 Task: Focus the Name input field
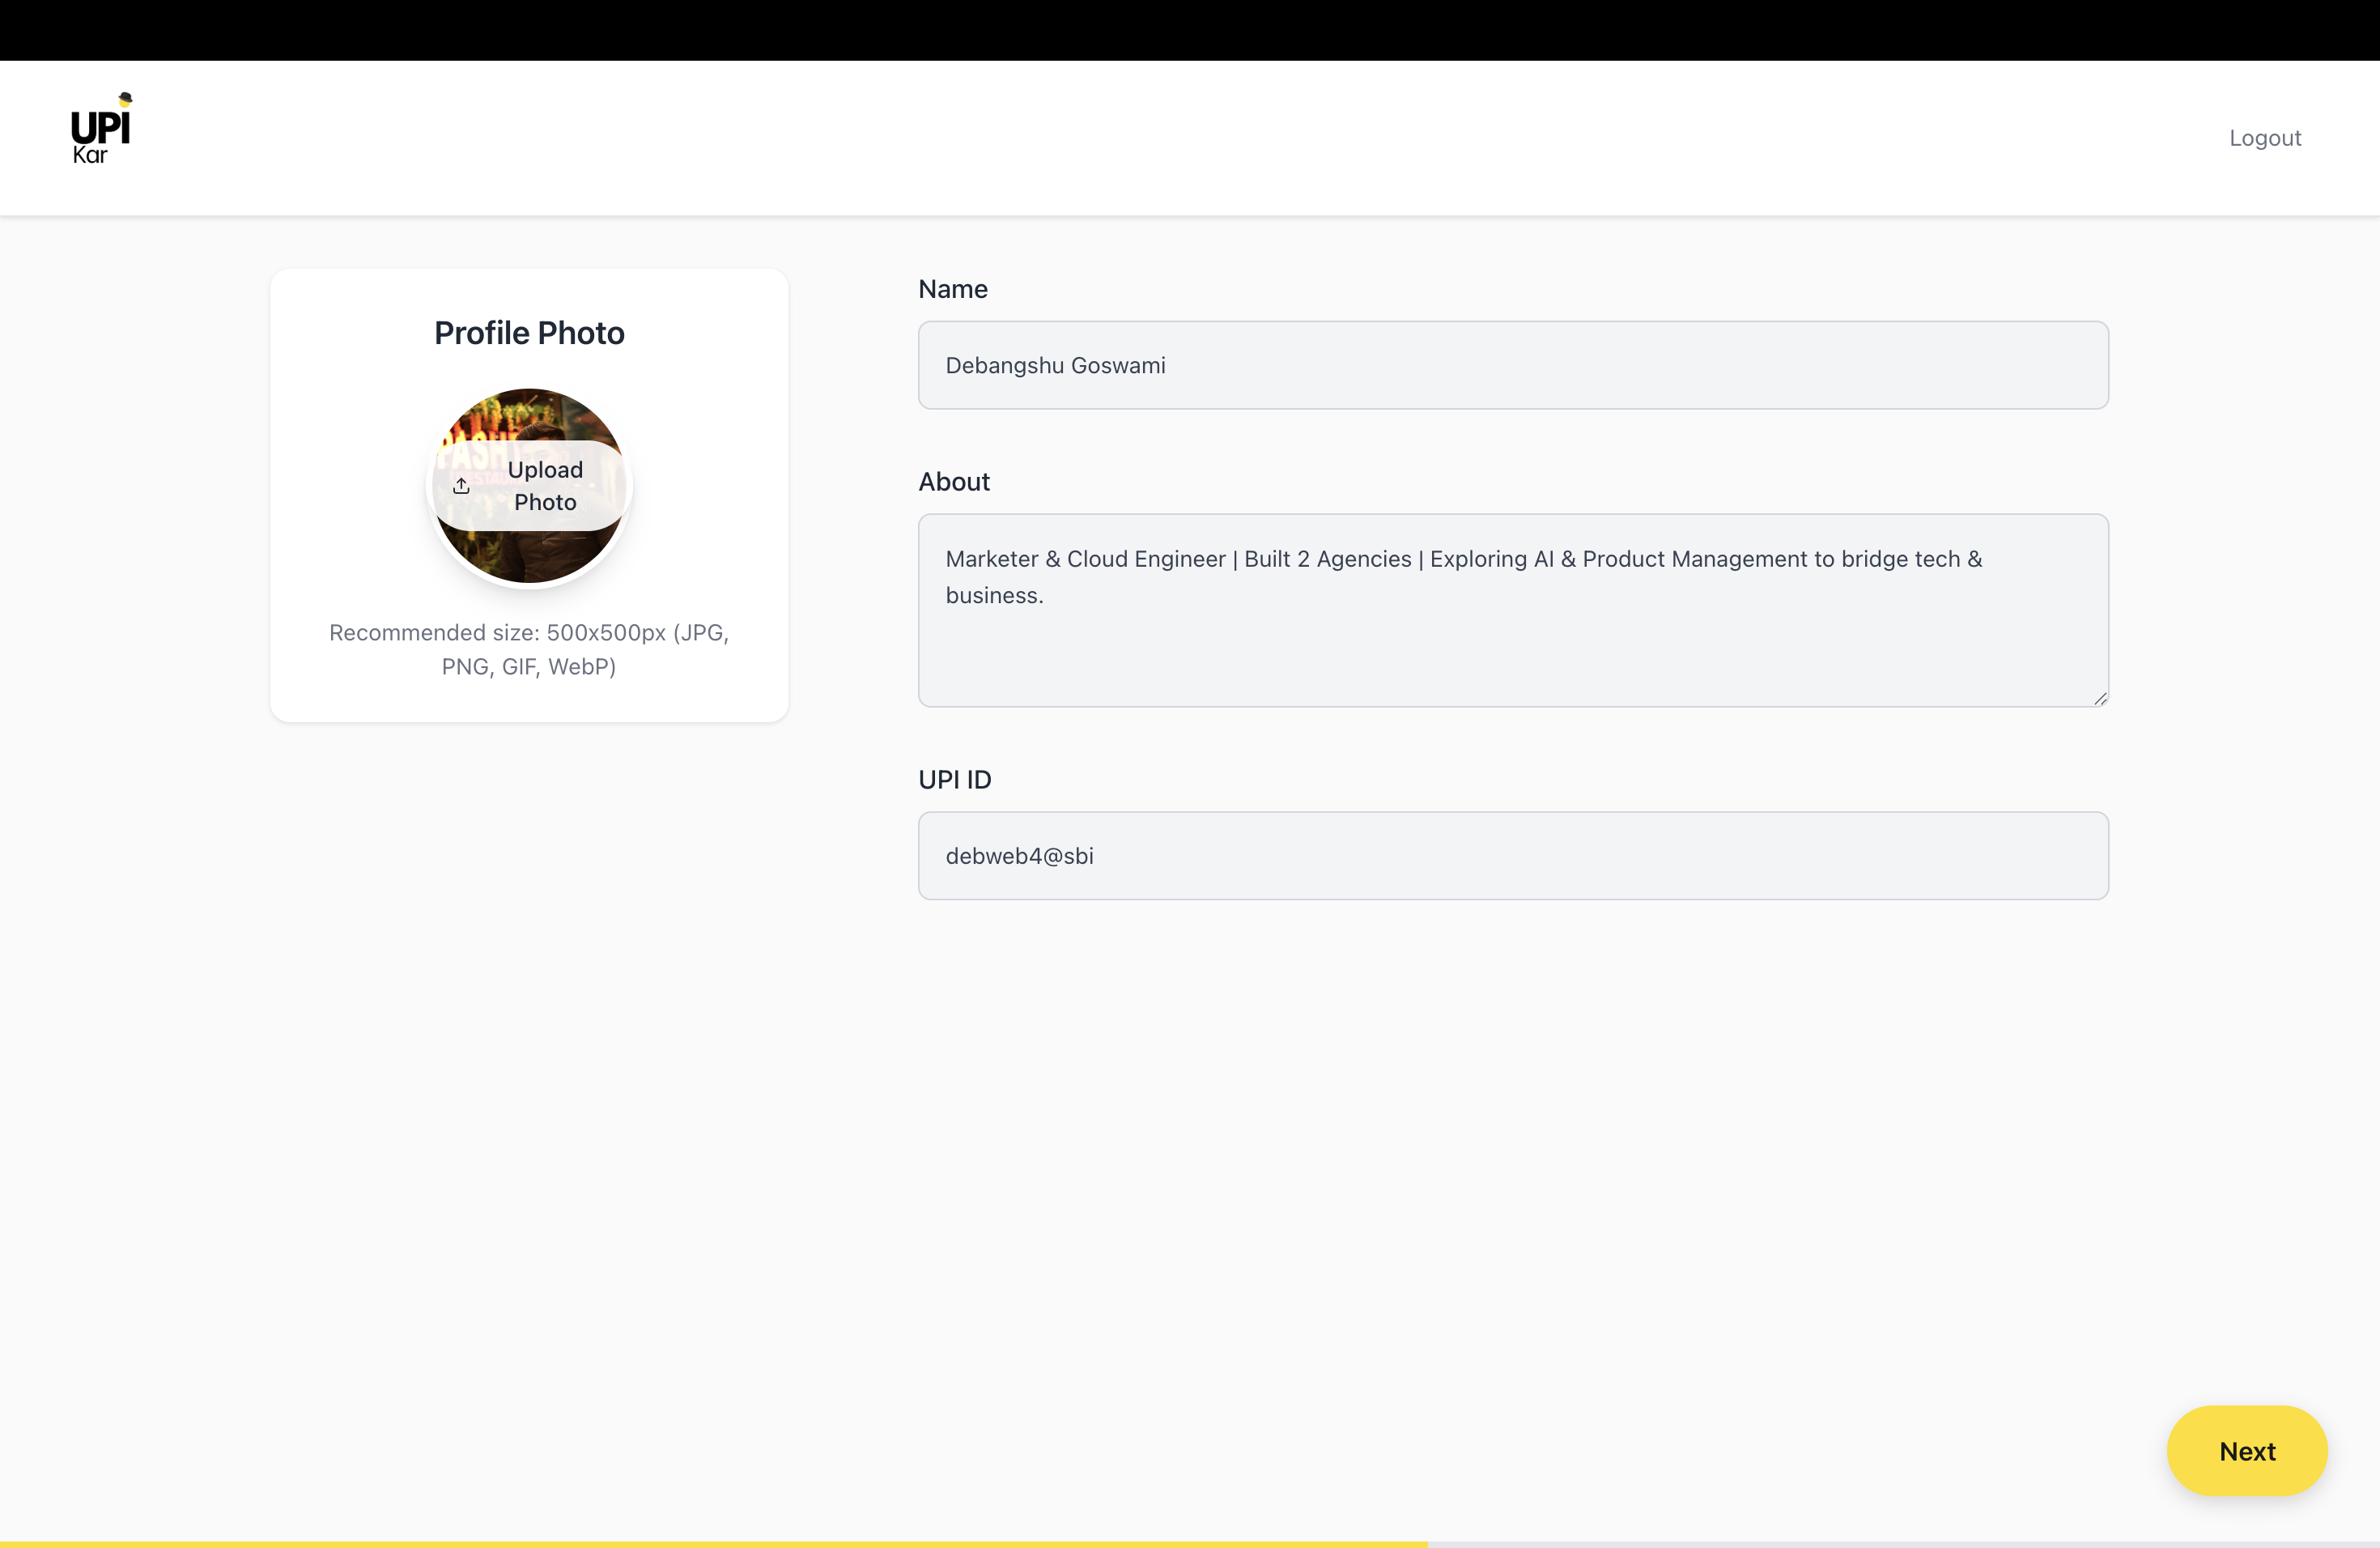1512,365
